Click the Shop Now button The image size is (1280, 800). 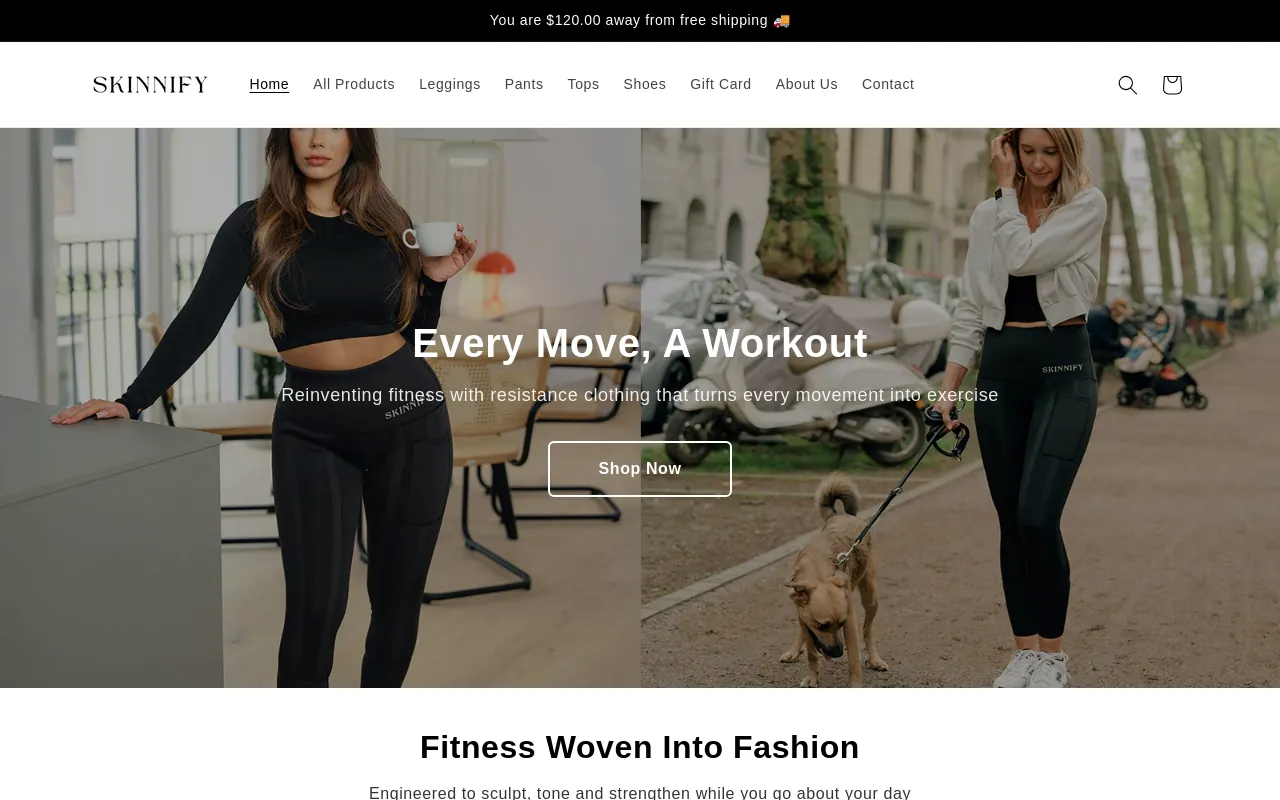[x=640, y=469]
